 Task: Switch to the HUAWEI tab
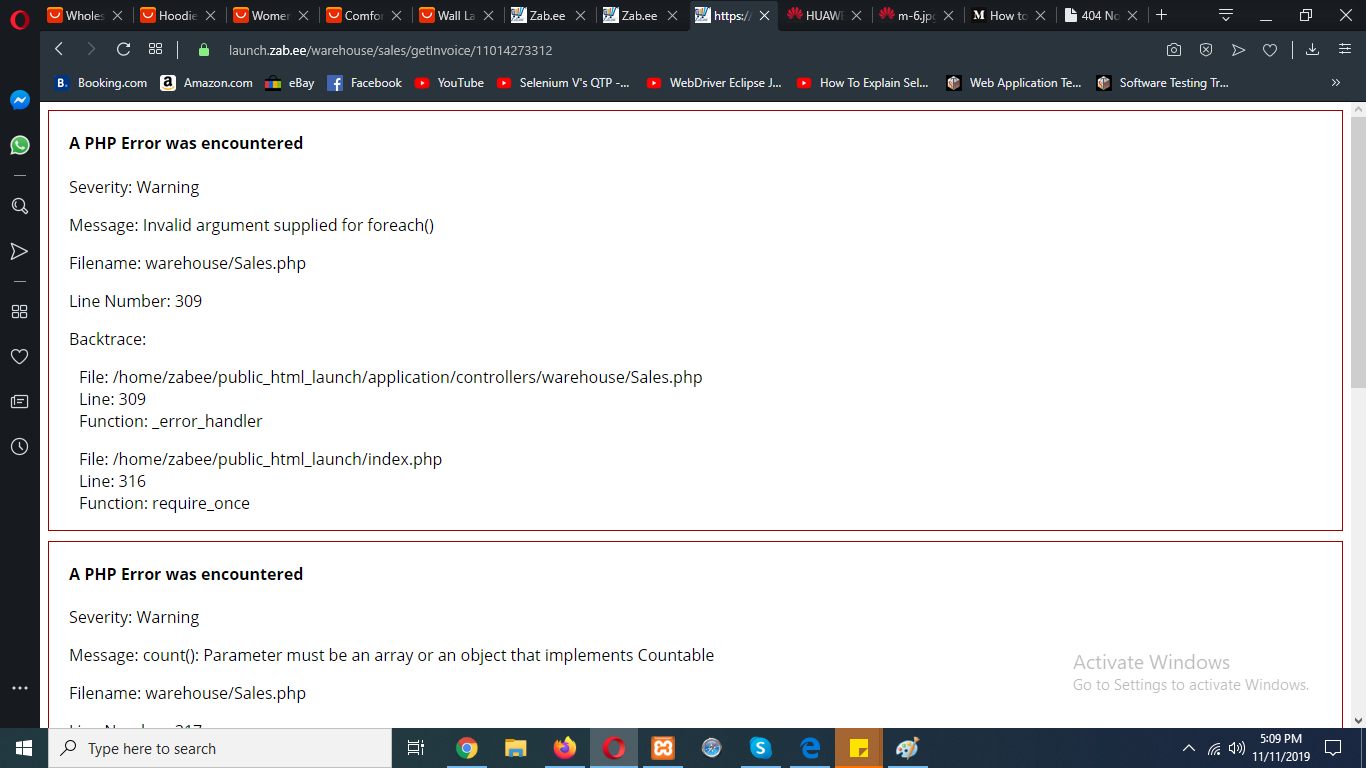coord(825,15)
